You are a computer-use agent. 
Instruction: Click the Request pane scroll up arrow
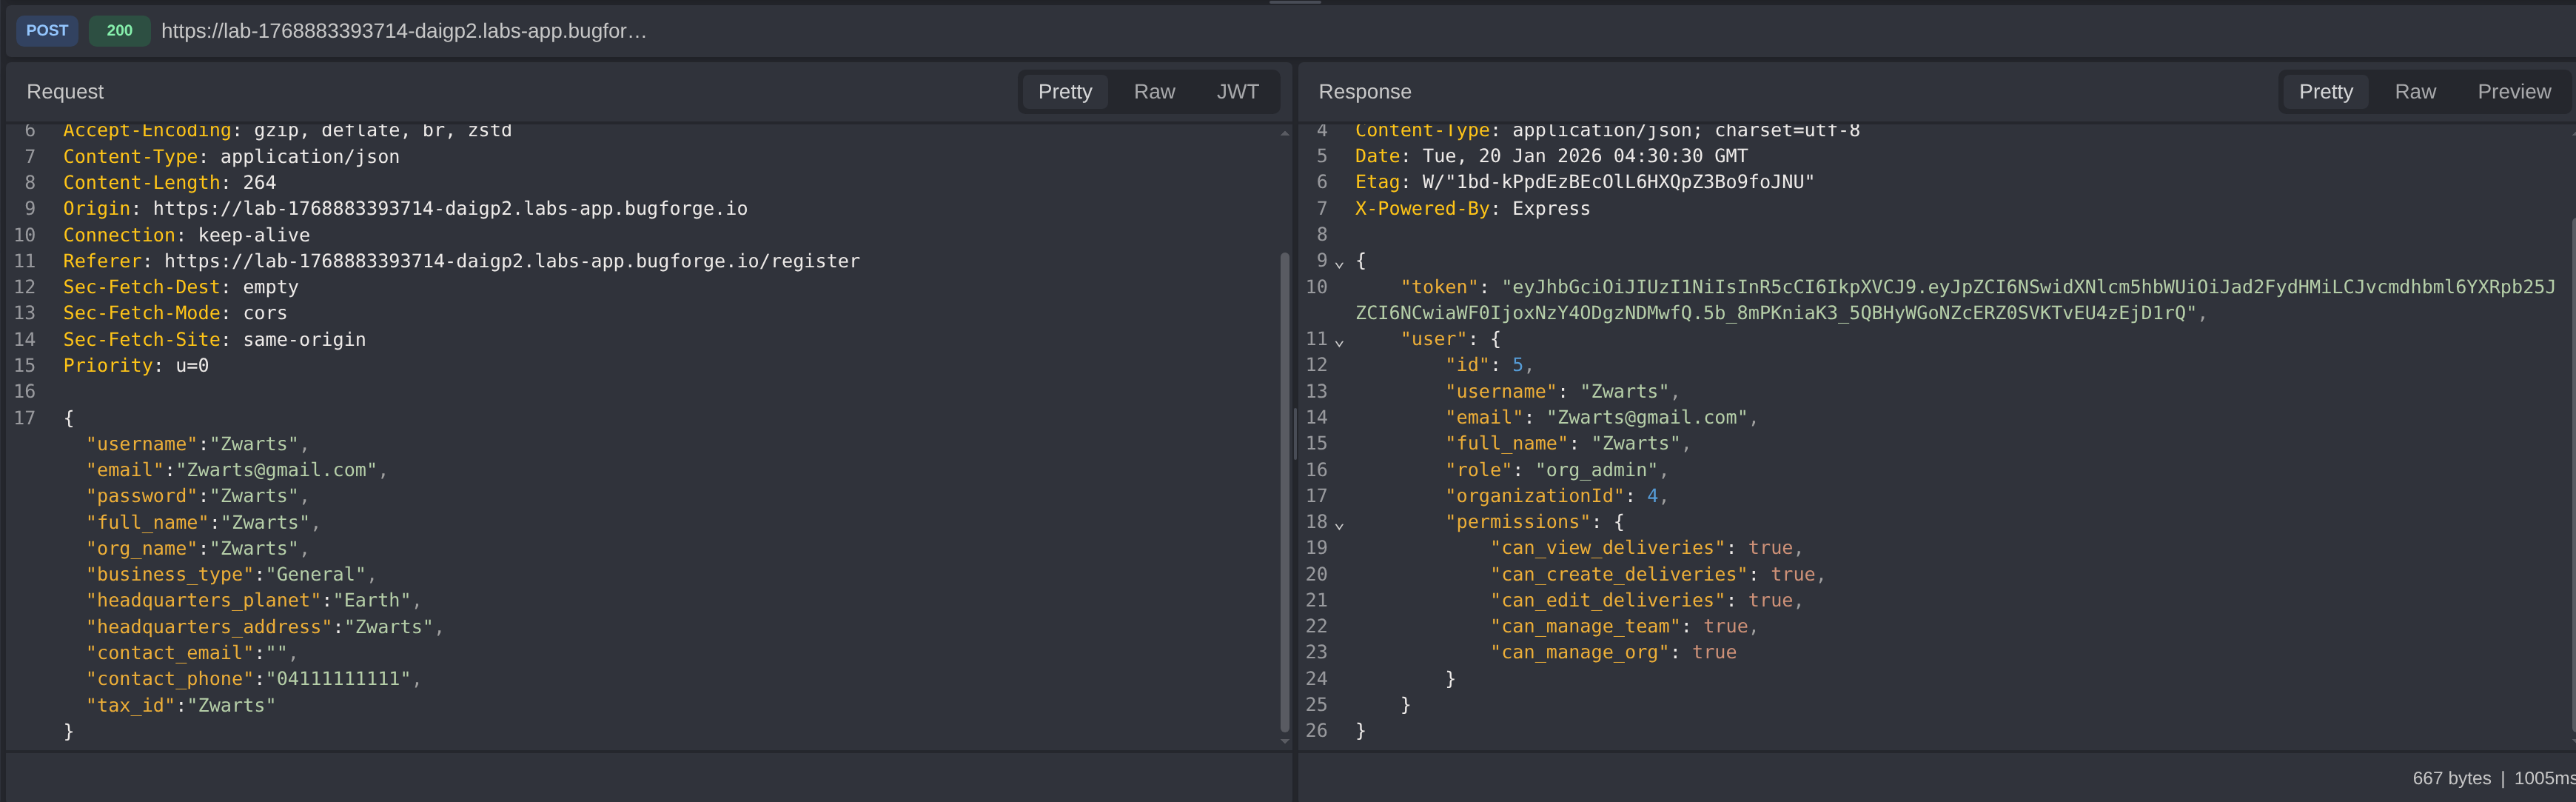point(1284,134)
